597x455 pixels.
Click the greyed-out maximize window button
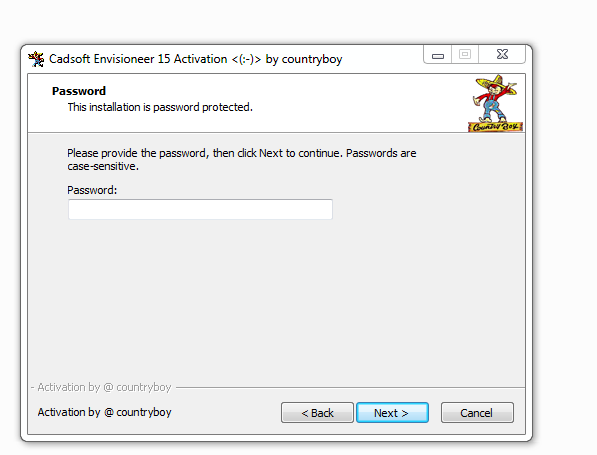(465, 54)
